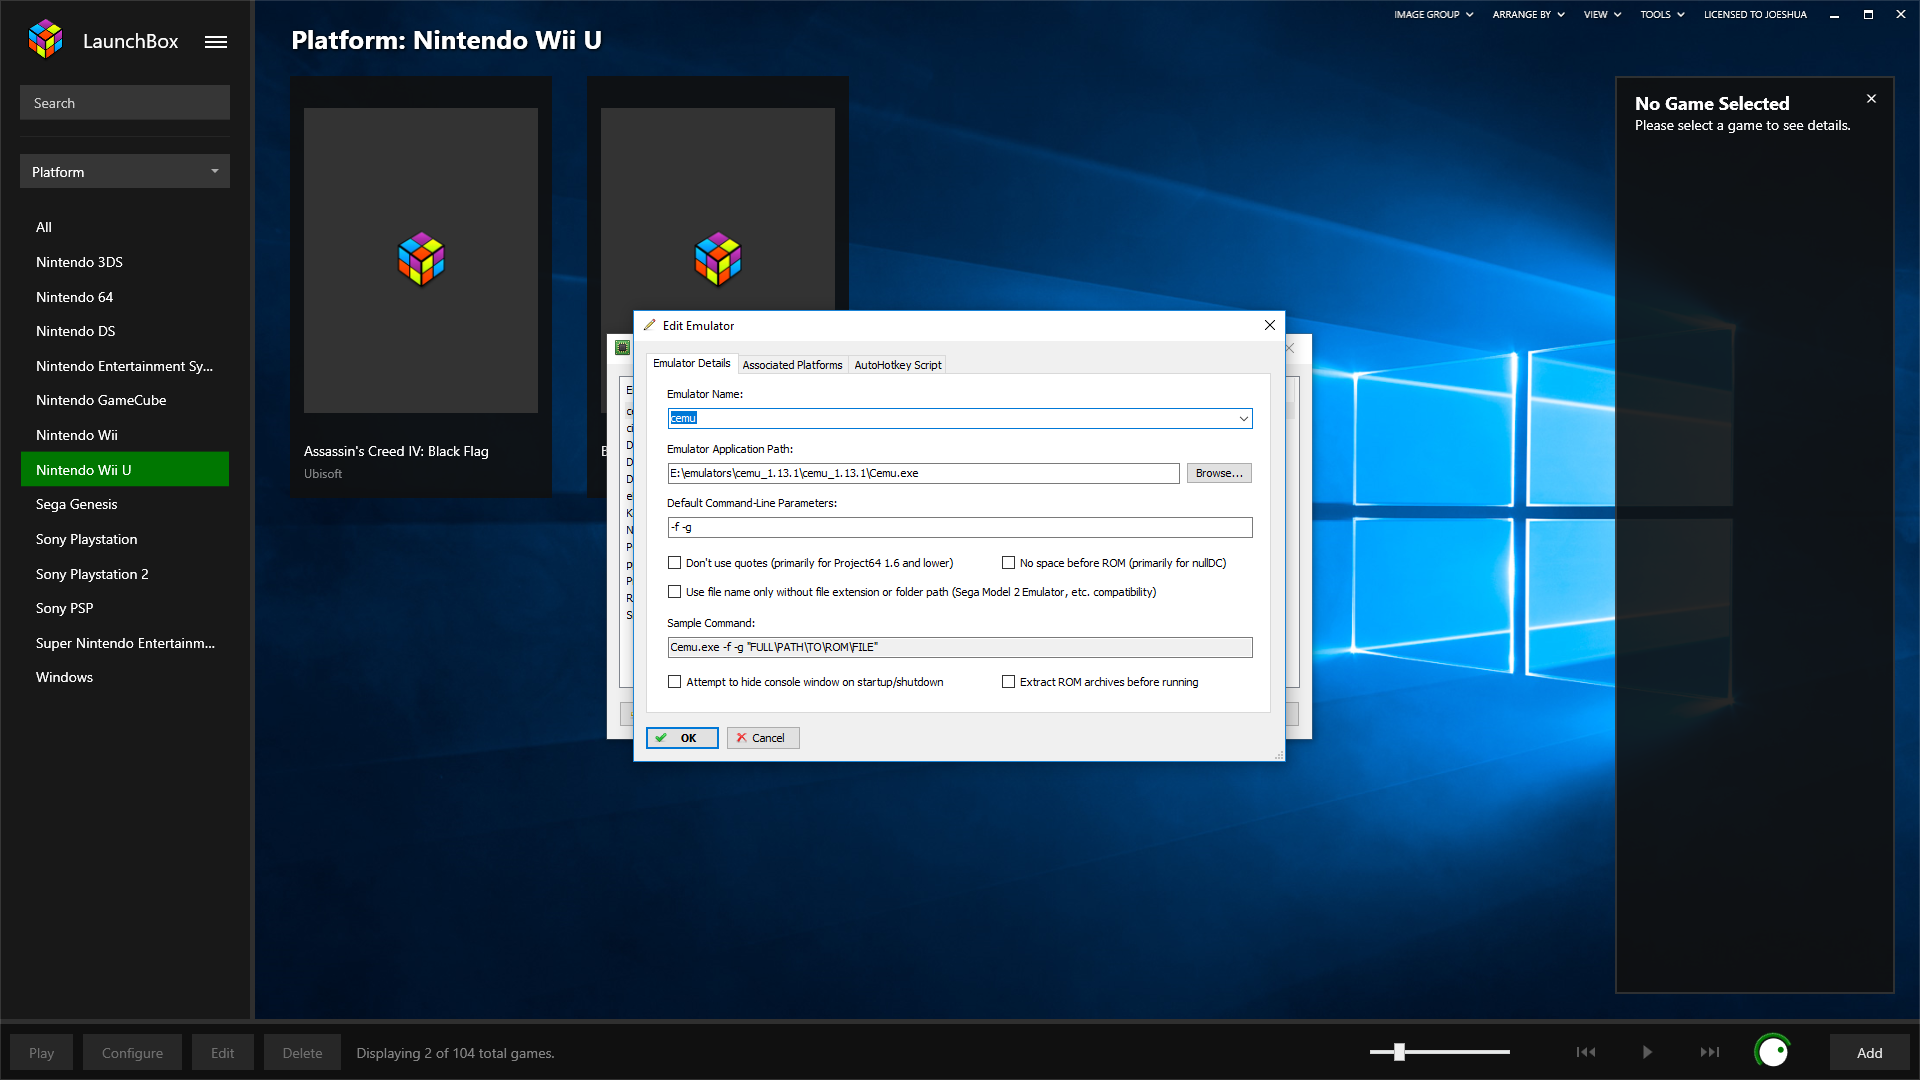Click the green circular status icon
Image resolution: width=1920 pixels, height=1080 pixels.
click(1772, 1052)
